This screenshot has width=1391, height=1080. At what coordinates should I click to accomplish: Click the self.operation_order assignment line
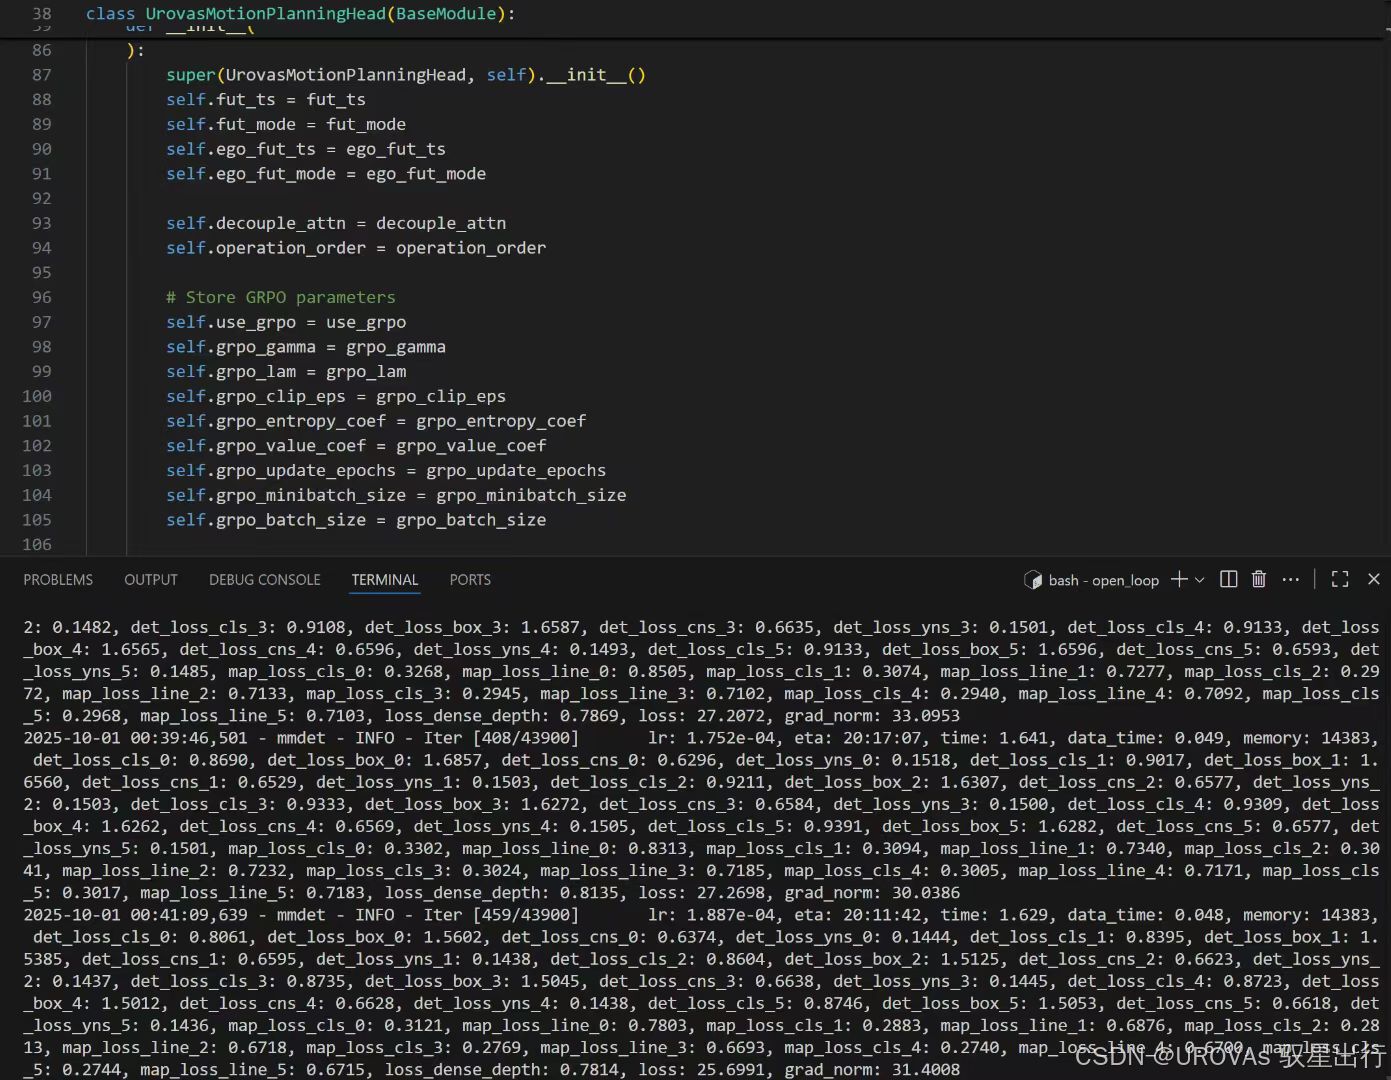click(x=356, y=248)
